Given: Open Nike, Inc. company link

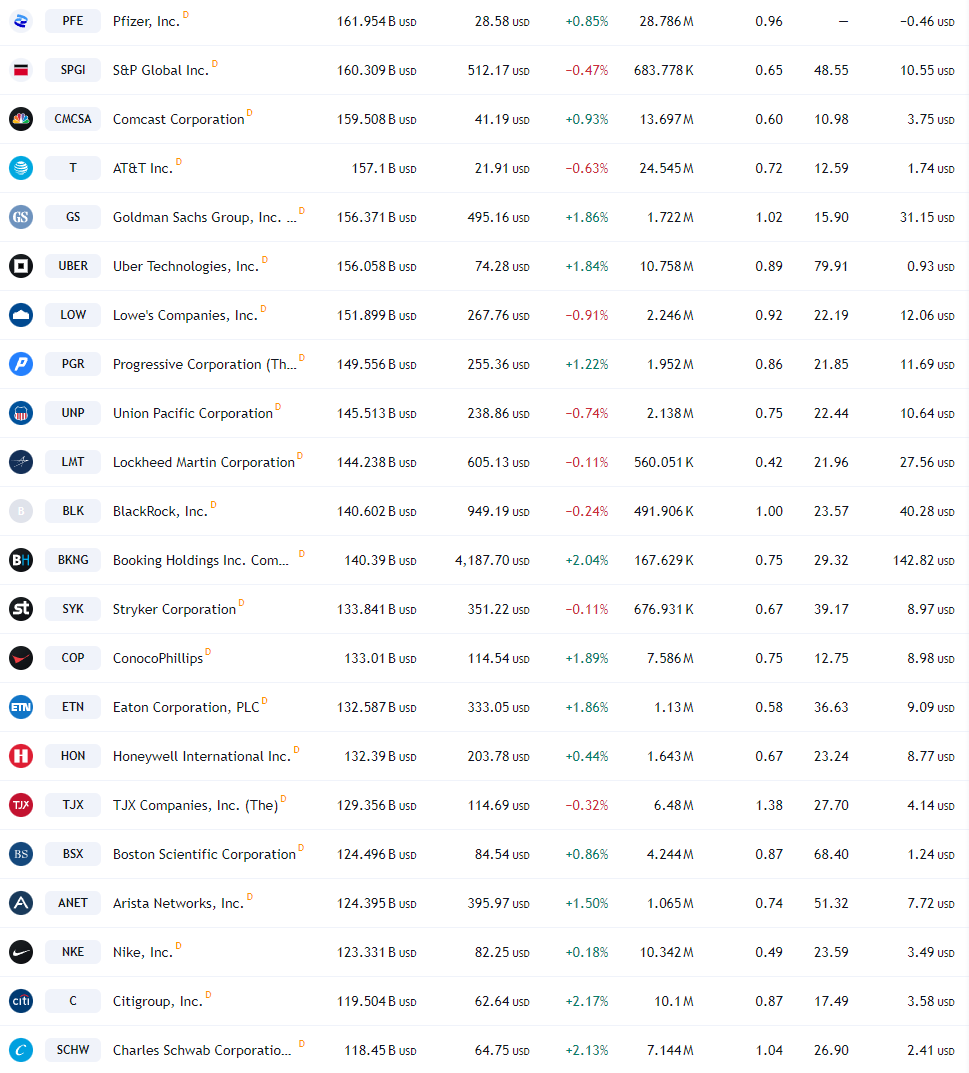Looking at the screenshot, I should [143, 953].
